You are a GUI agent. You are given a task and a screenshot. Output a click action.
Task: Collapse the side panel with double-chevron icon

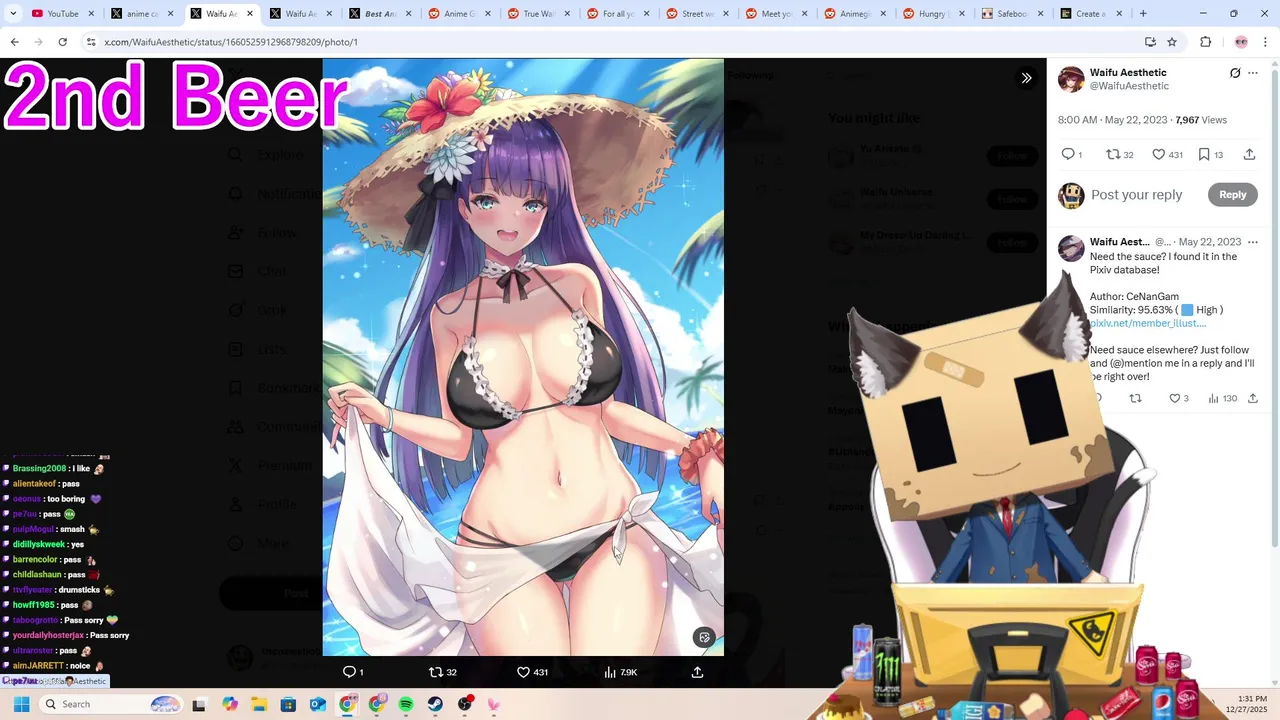1026,78
